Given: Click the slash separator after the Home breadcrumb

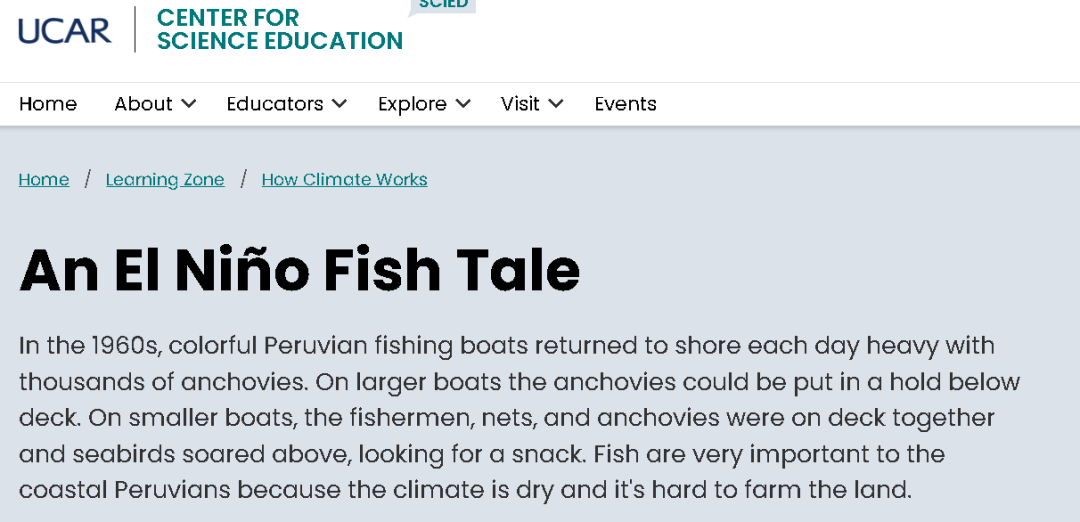Looking at the screenshot, I should (x=87, y=180).
